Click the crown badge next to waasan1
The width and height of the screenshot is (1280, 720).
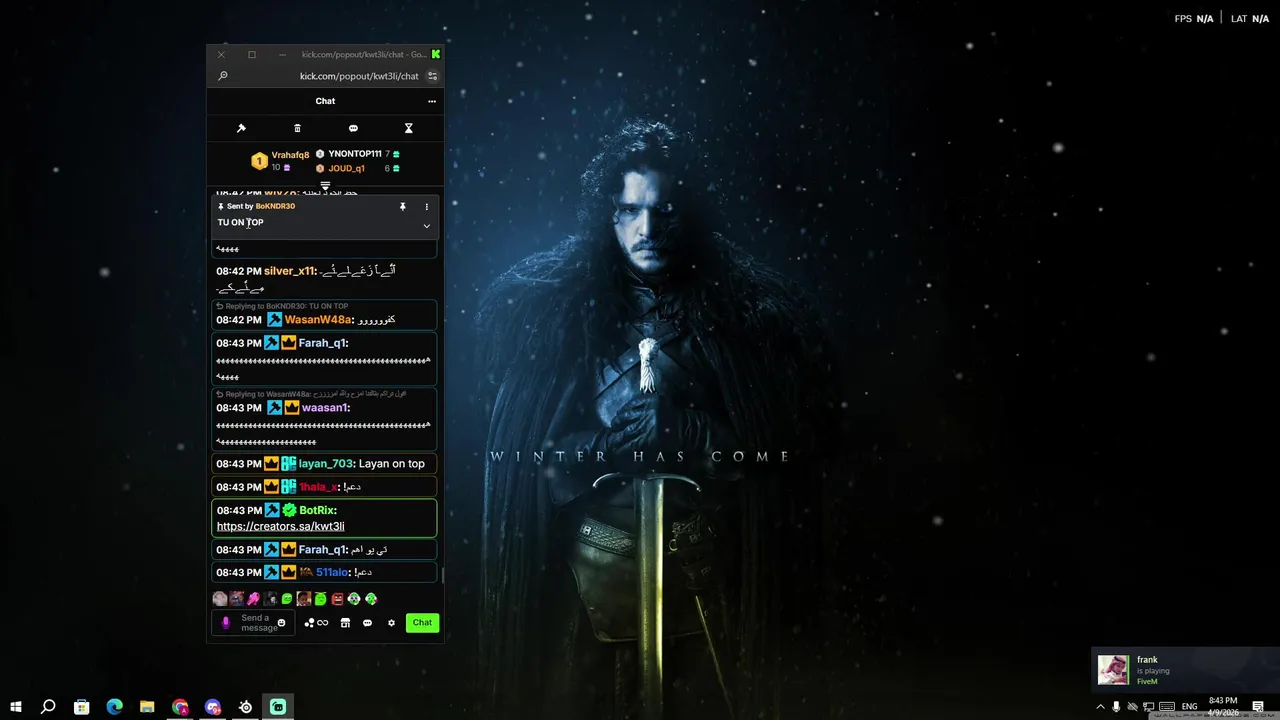[292, 408]
